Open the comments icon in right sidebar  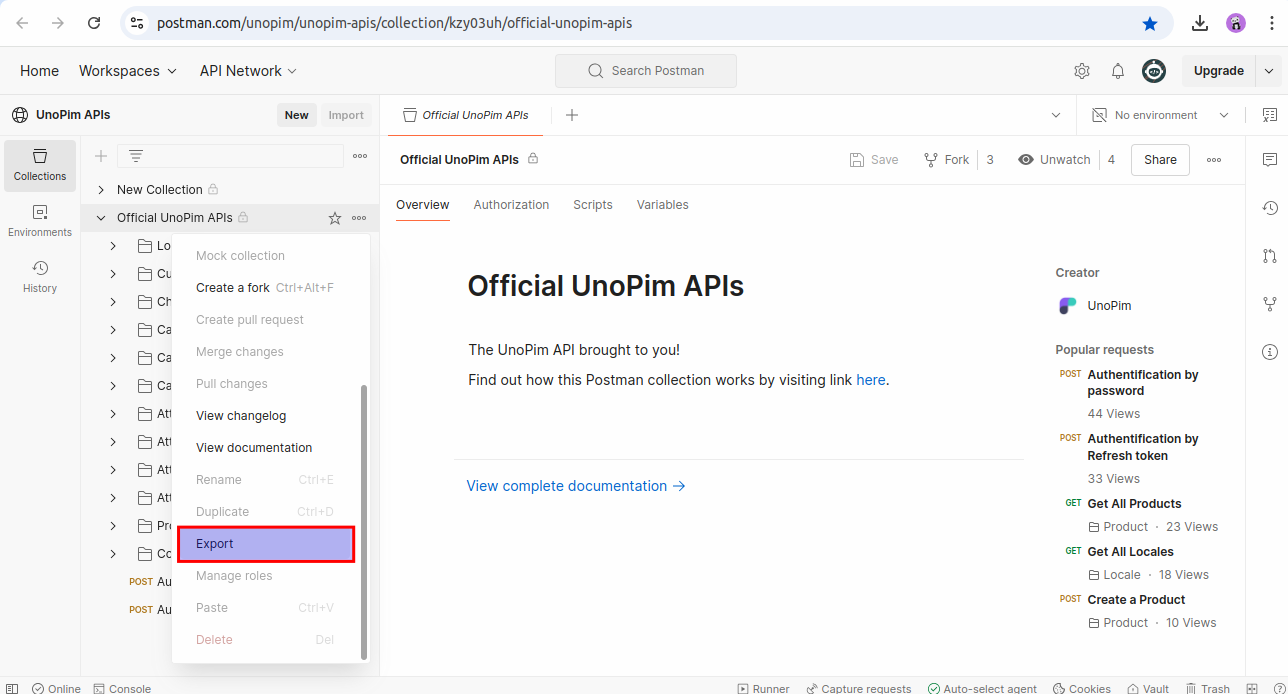[1270, 160]
